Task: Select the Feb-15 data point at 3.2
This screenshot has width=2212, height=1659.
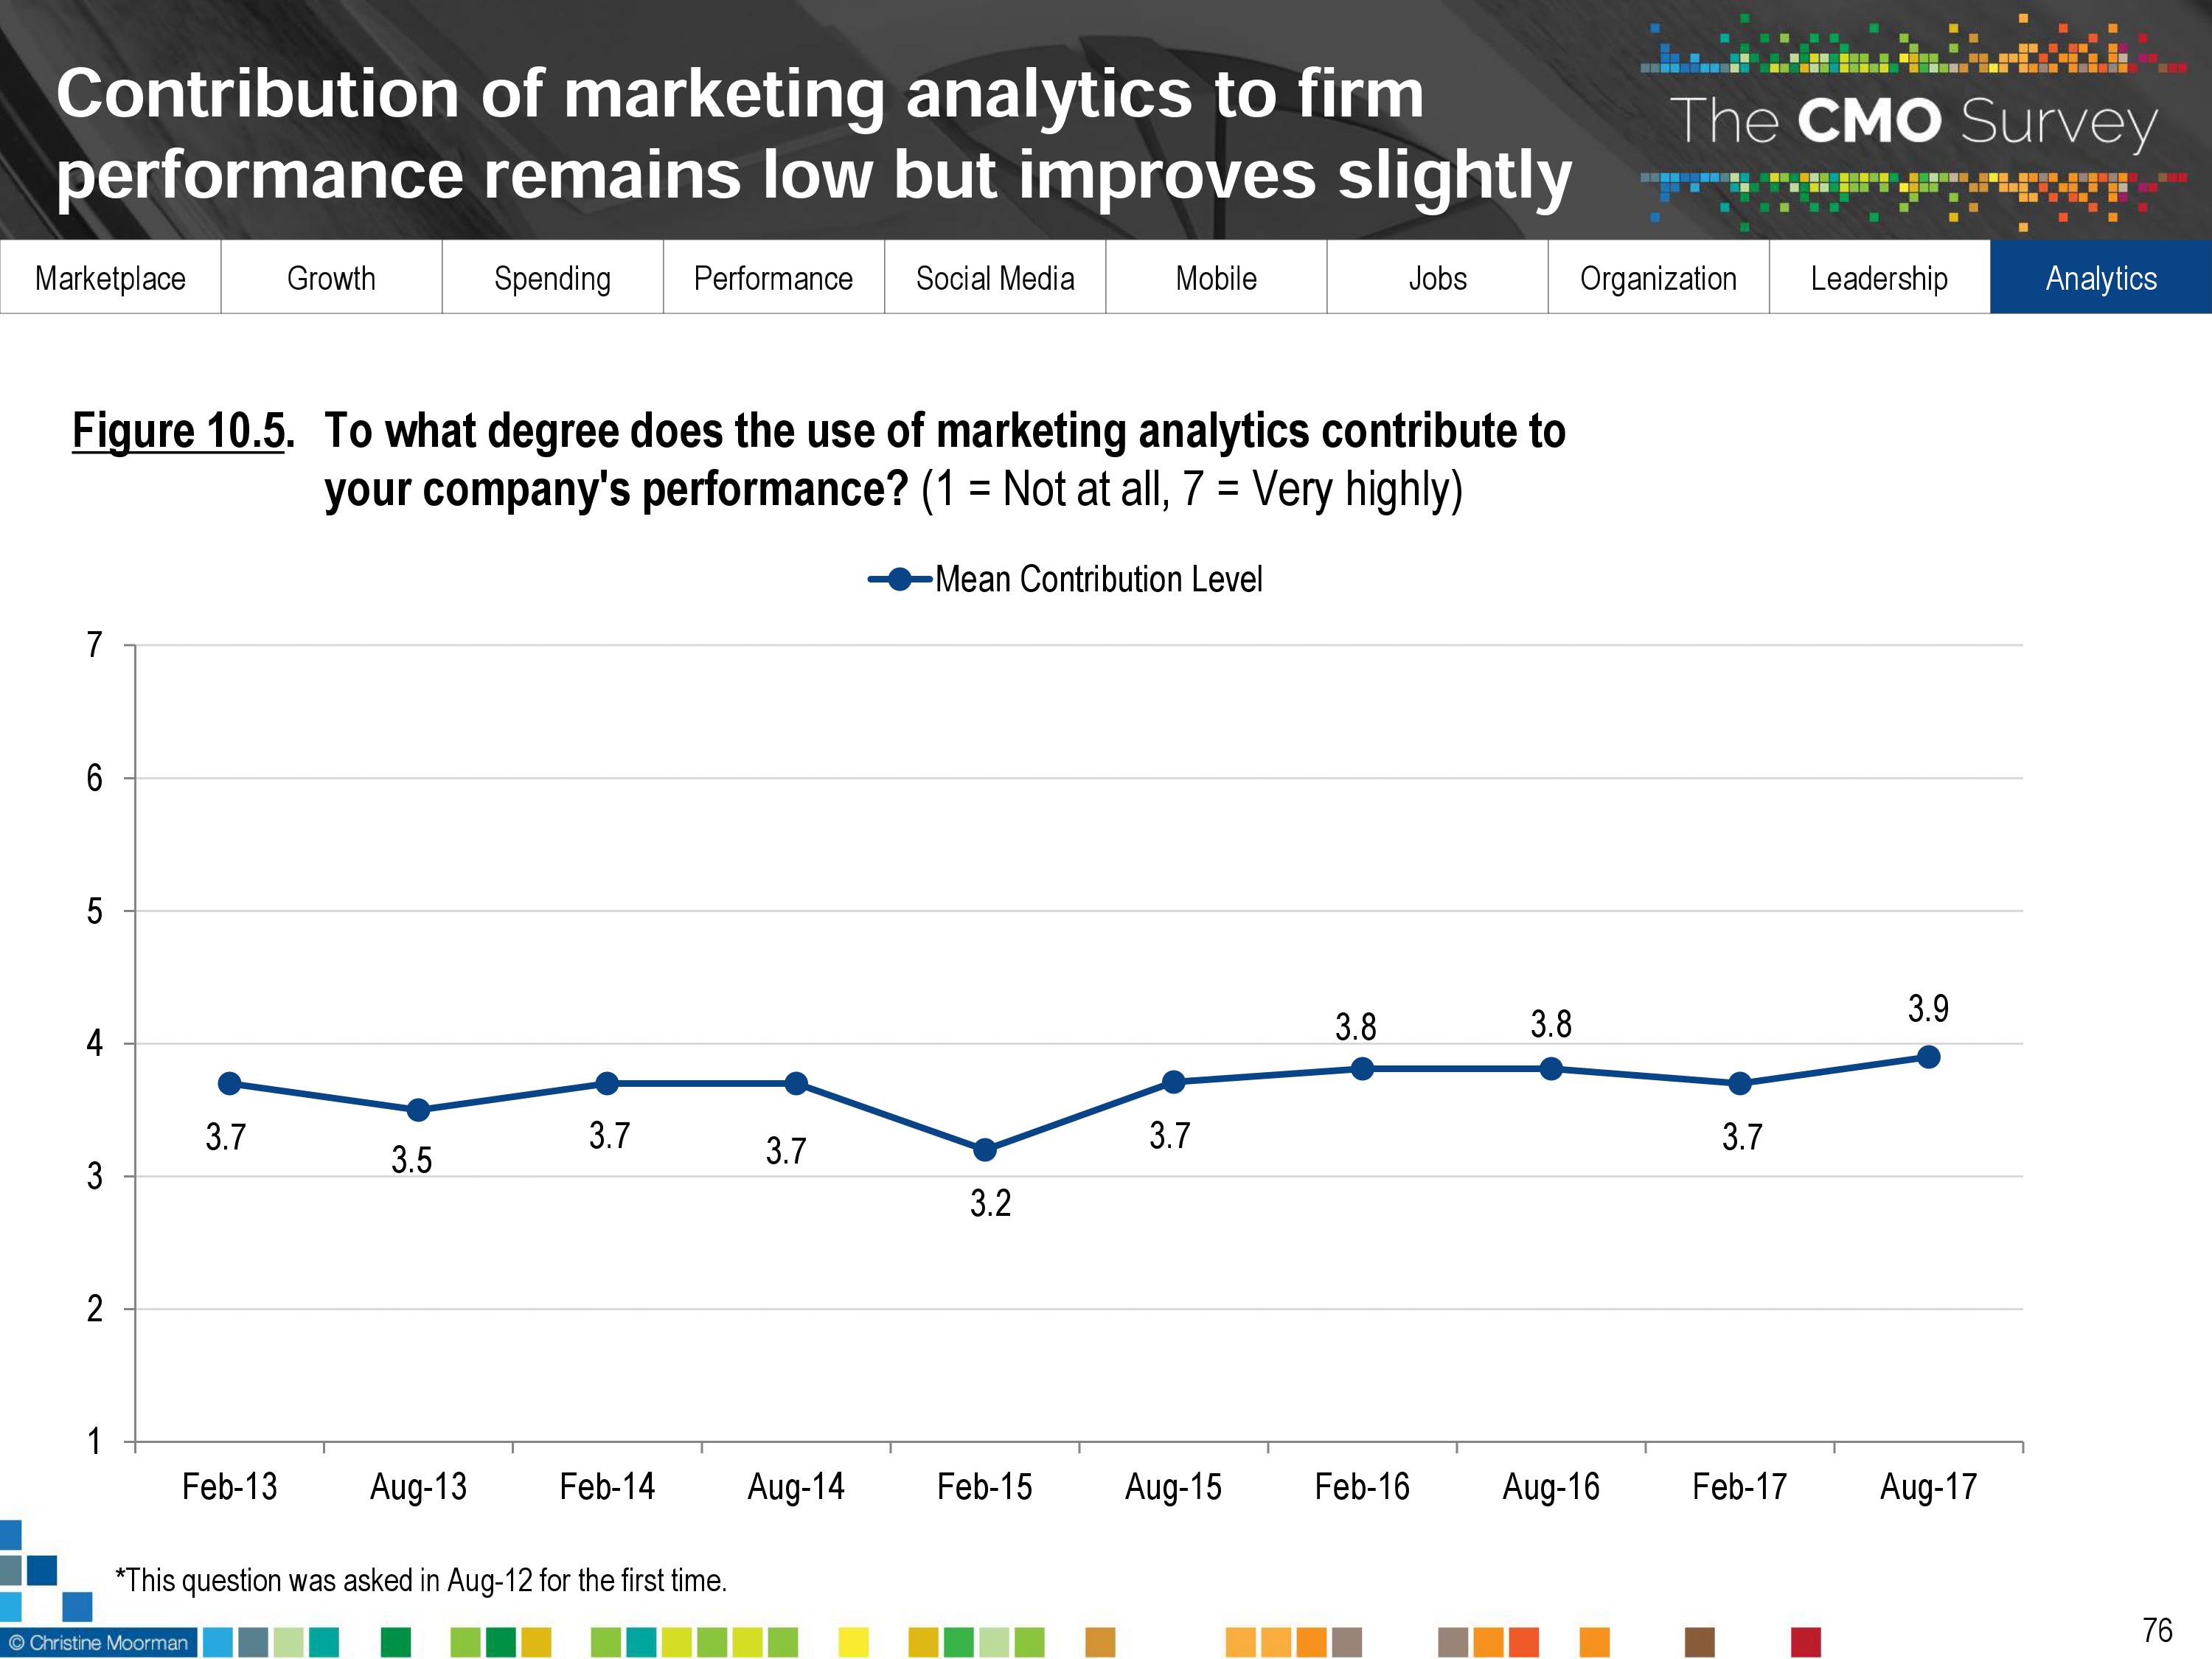Action: click(x=985, y=1150)
